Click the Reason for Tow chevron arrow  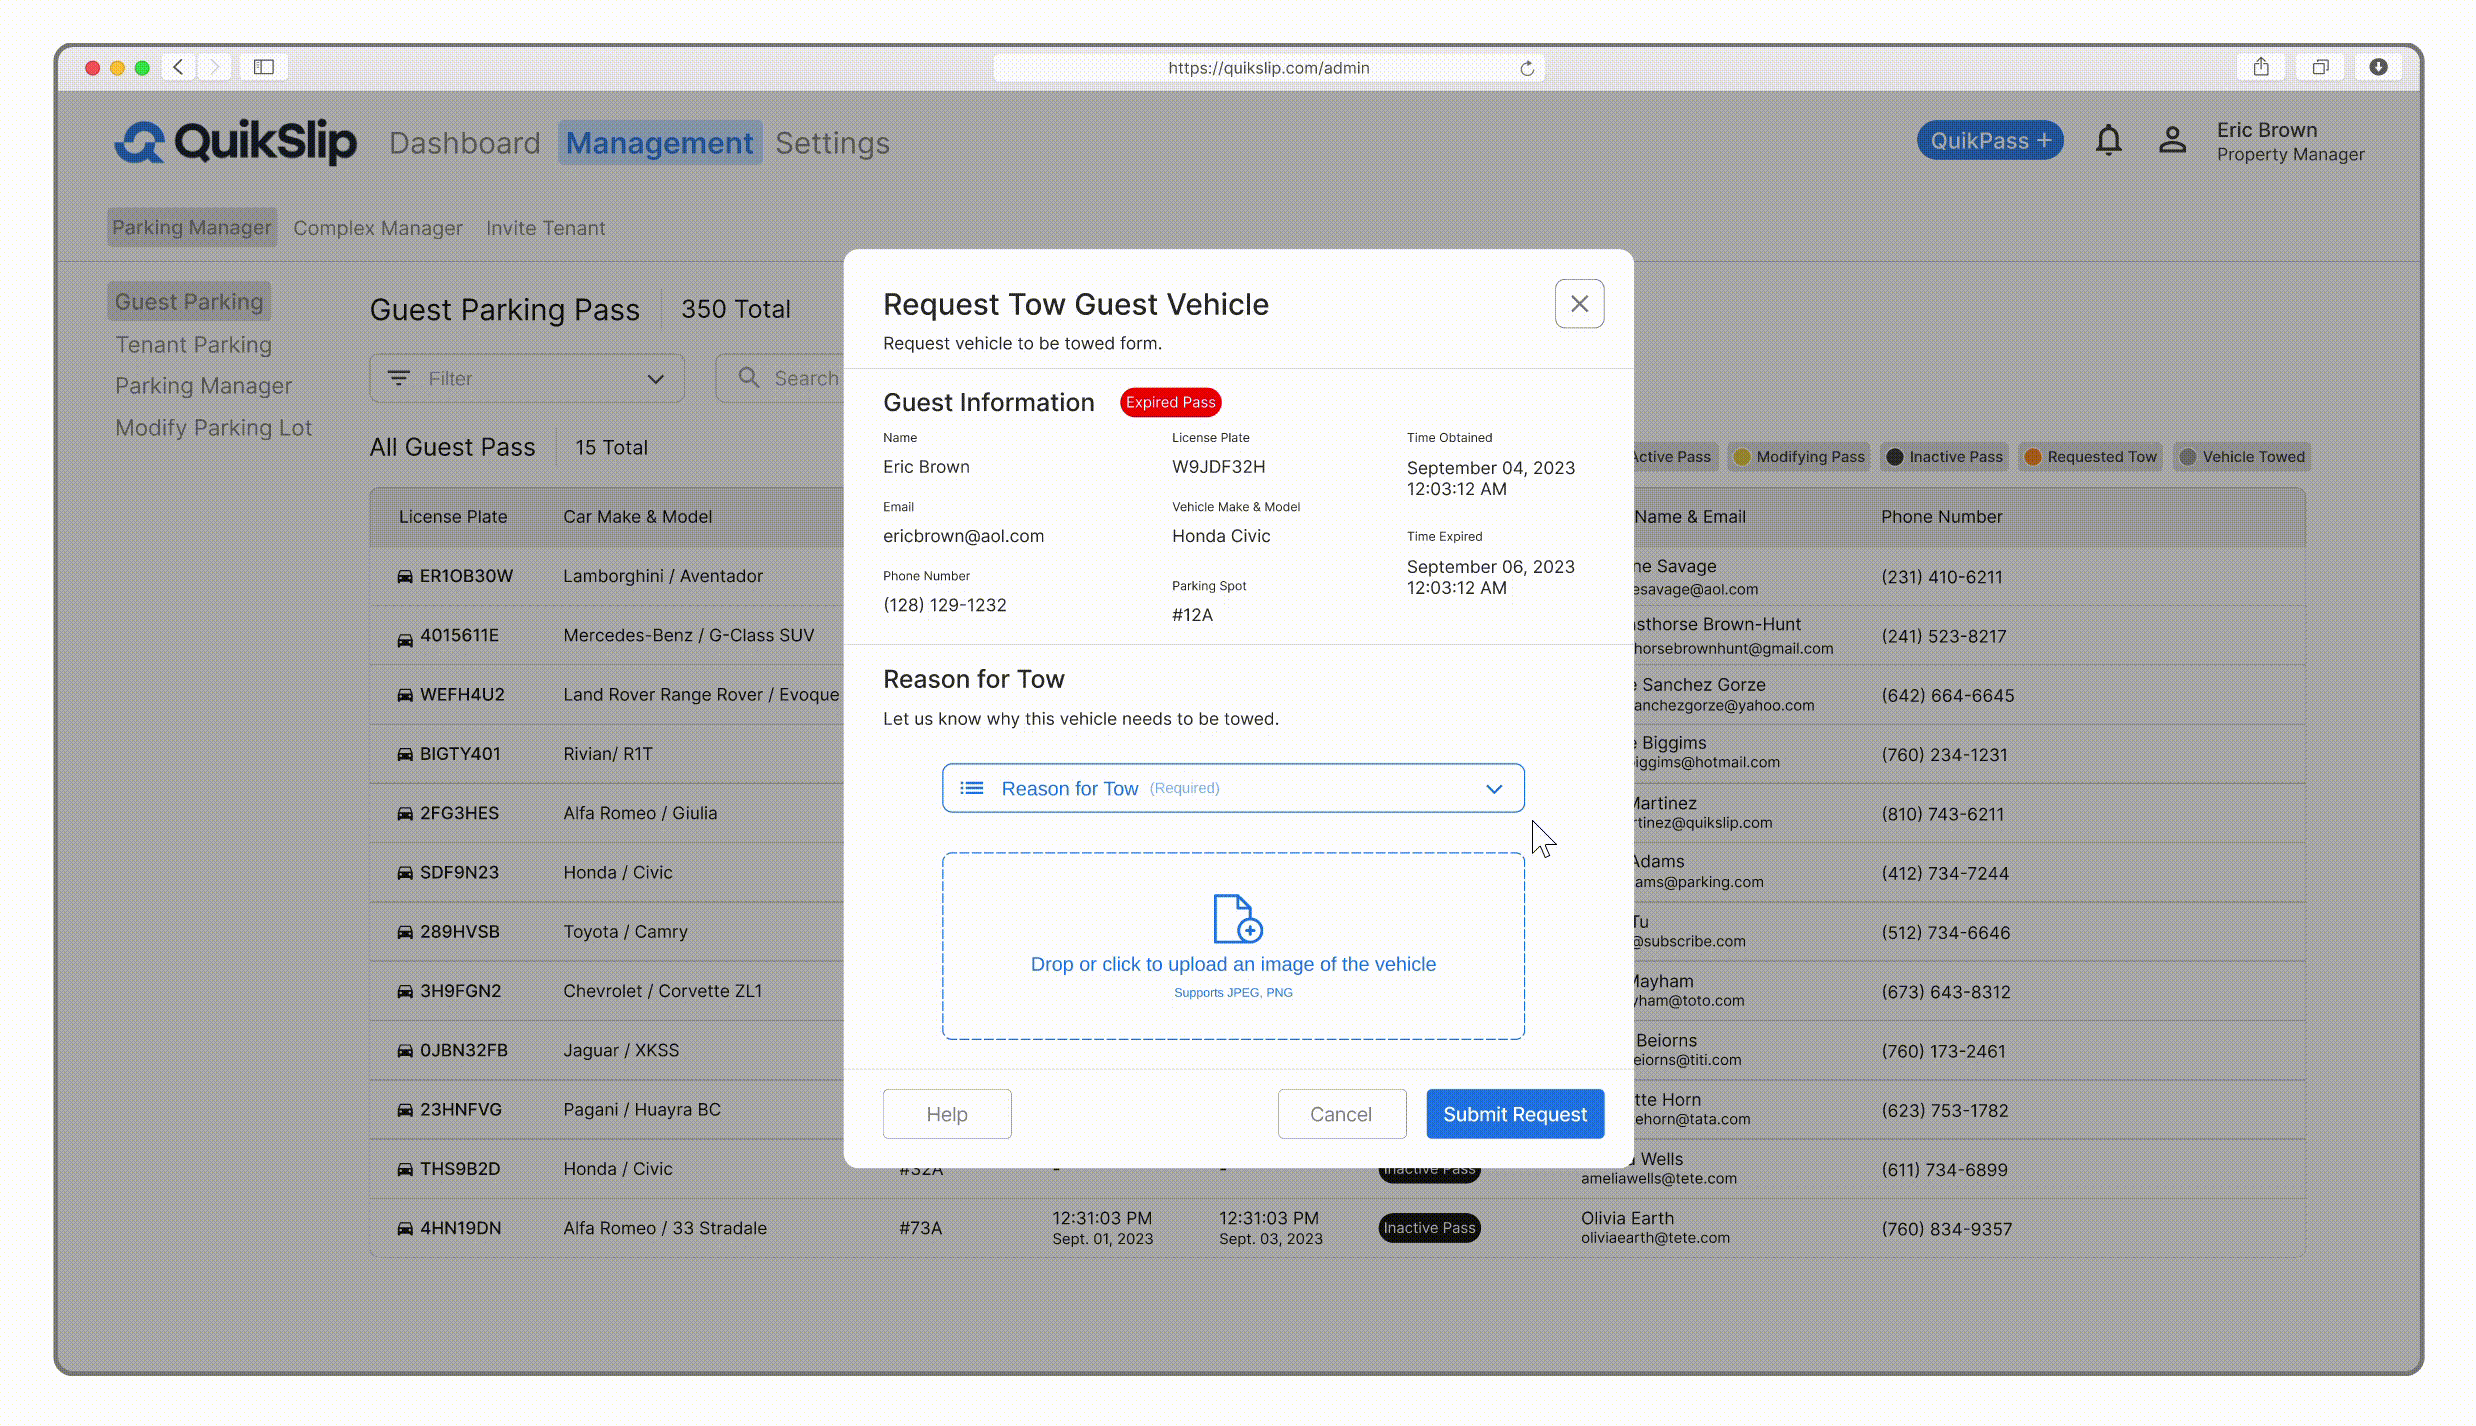point(1493,789)
